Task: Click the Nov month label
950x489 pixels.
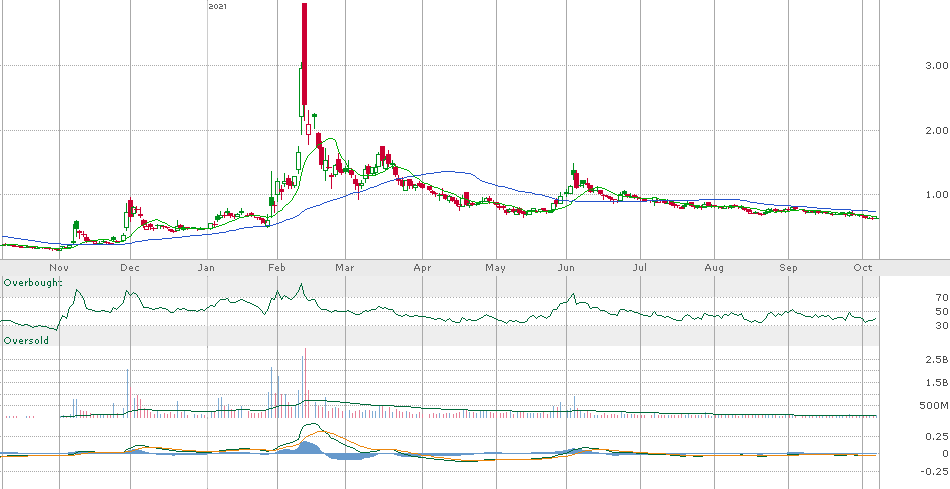Action: pyautogui.click(x=58, y=267)
